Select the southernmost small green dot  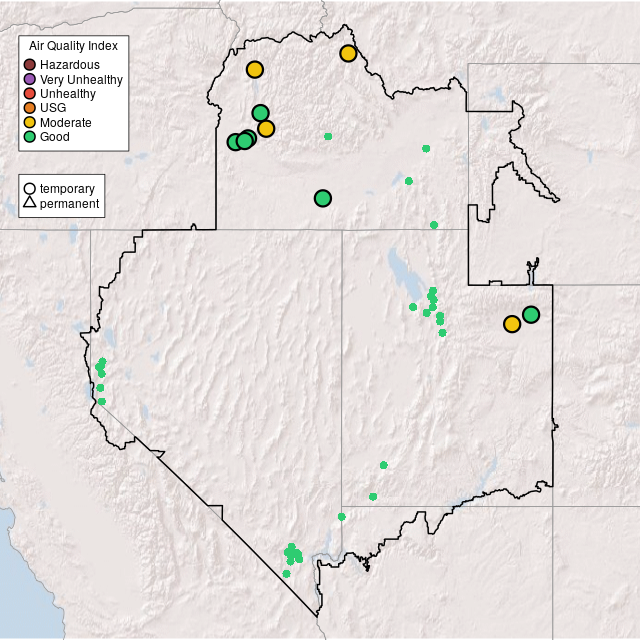coord(286,574)
